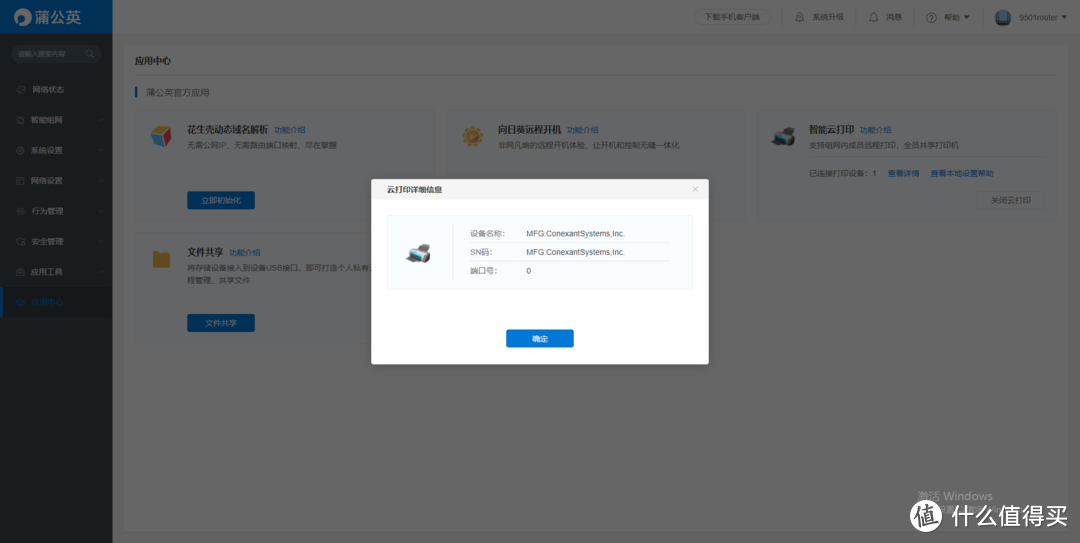
Task: Expand the 应用工具 chevron
Action: (x=101, y=272)
